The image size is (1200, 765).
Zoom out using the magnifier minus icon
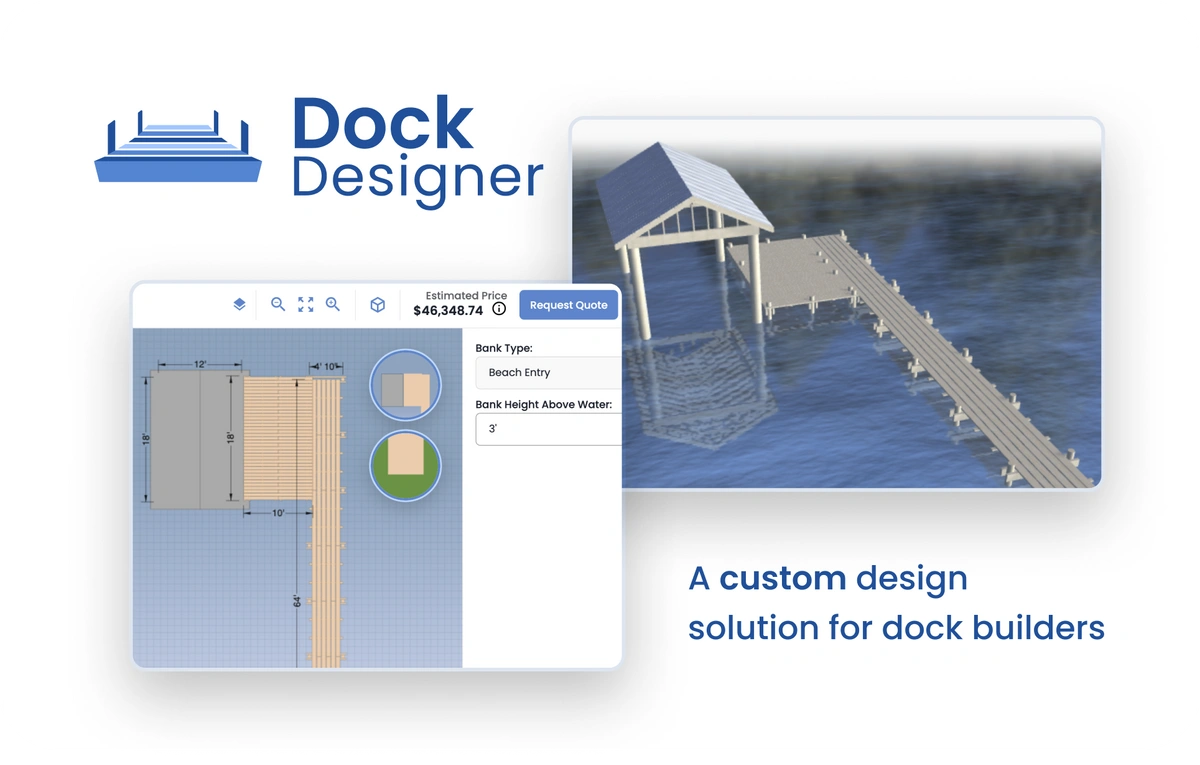tap(278, 304)
